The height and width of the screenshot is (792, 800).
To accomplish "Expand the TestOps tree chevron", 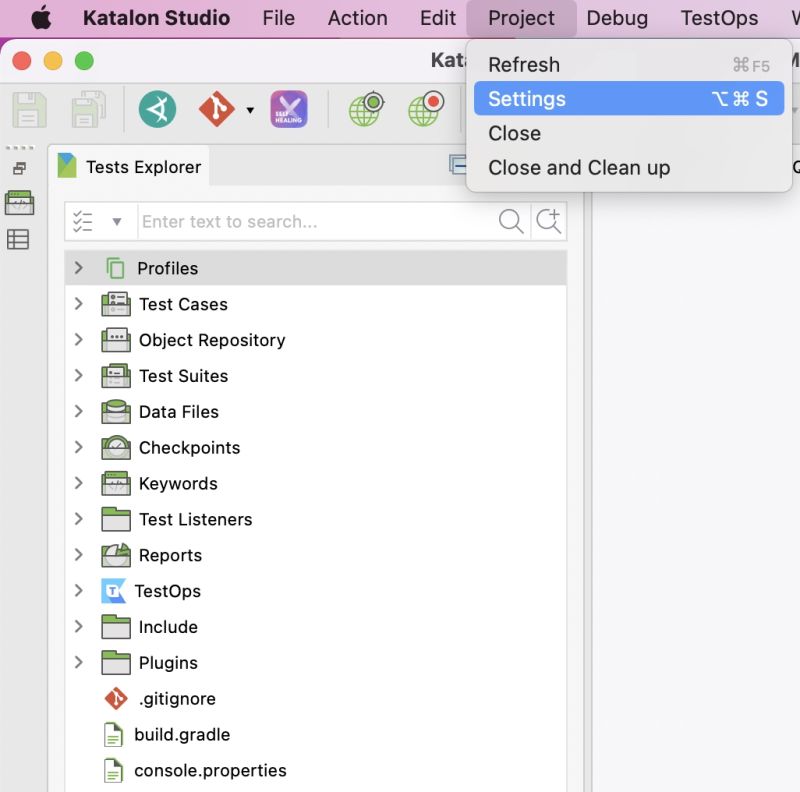I will pos(78,590).
